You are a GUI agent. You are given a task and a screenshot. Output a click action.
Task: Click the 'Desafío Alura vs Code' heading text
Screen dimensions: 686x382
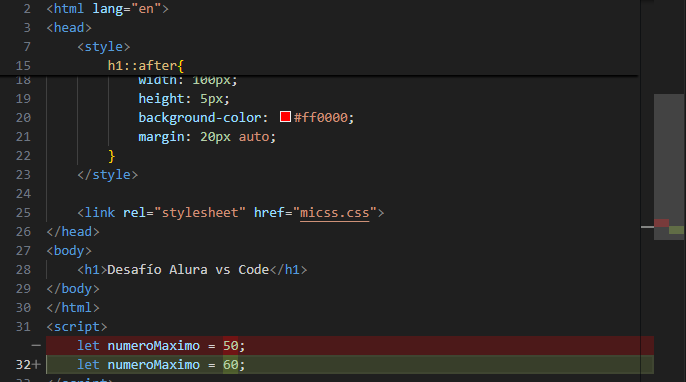click(x=188, y=270)
